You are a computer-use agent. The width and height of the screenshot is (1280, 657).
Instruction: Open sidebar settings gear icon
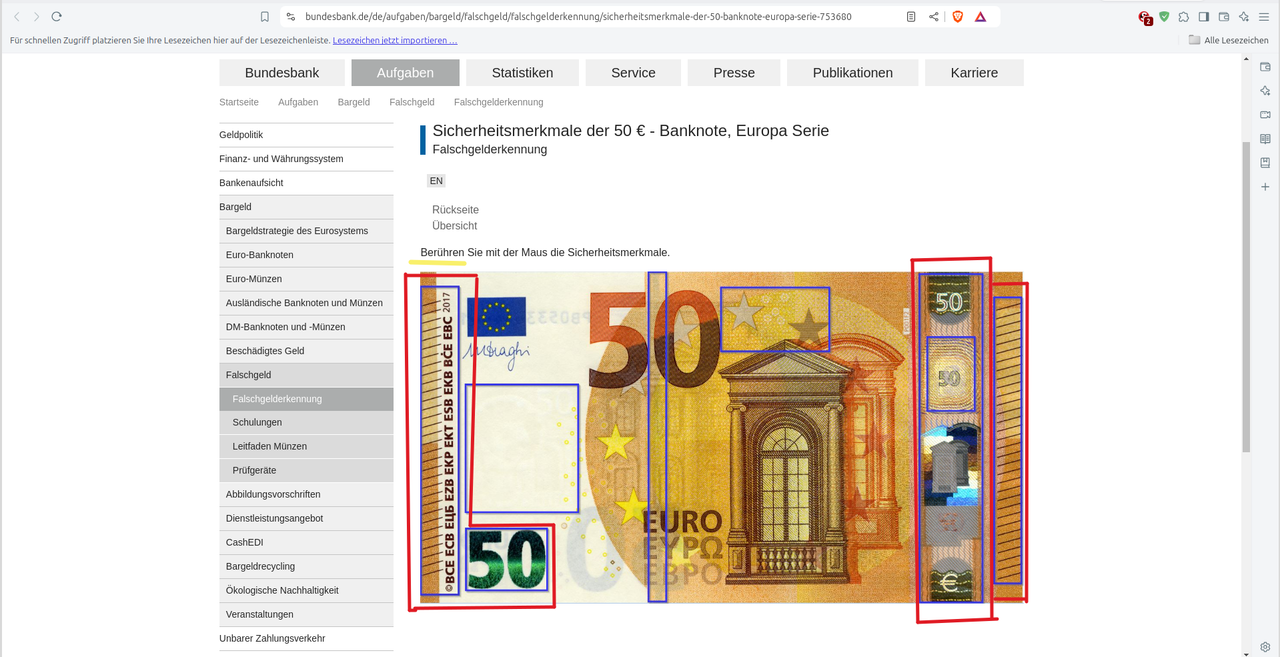pos(1265,647)
